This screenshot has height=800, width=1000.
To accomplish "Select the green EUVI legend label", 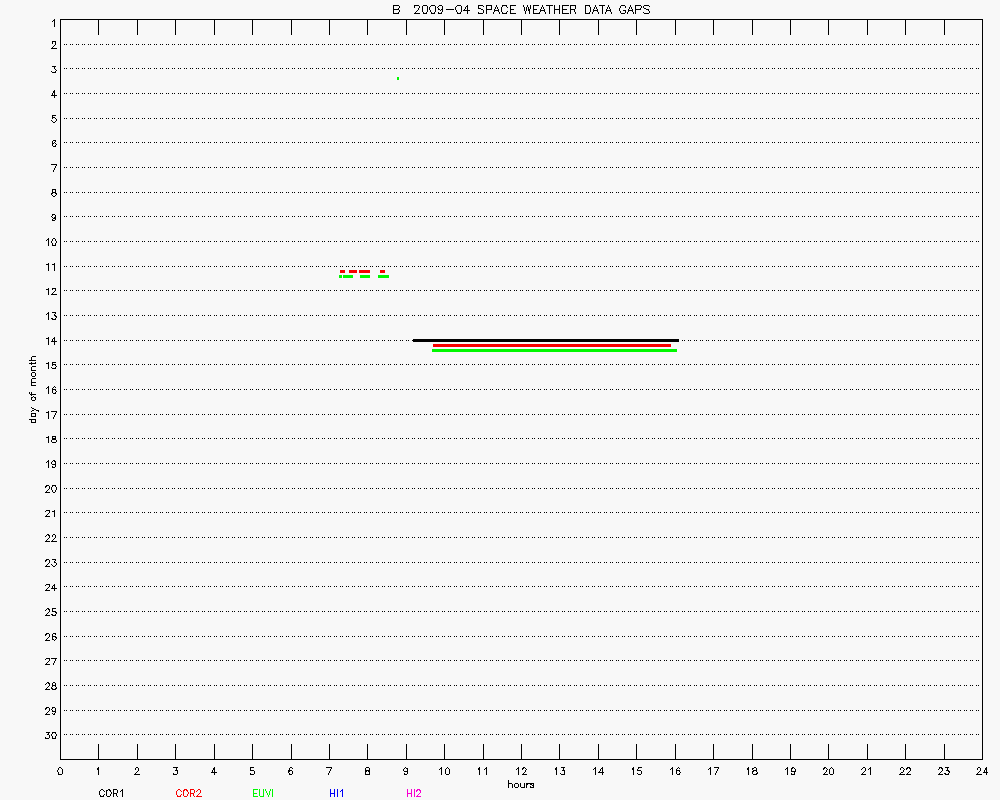I will click(x=264, y=793).
